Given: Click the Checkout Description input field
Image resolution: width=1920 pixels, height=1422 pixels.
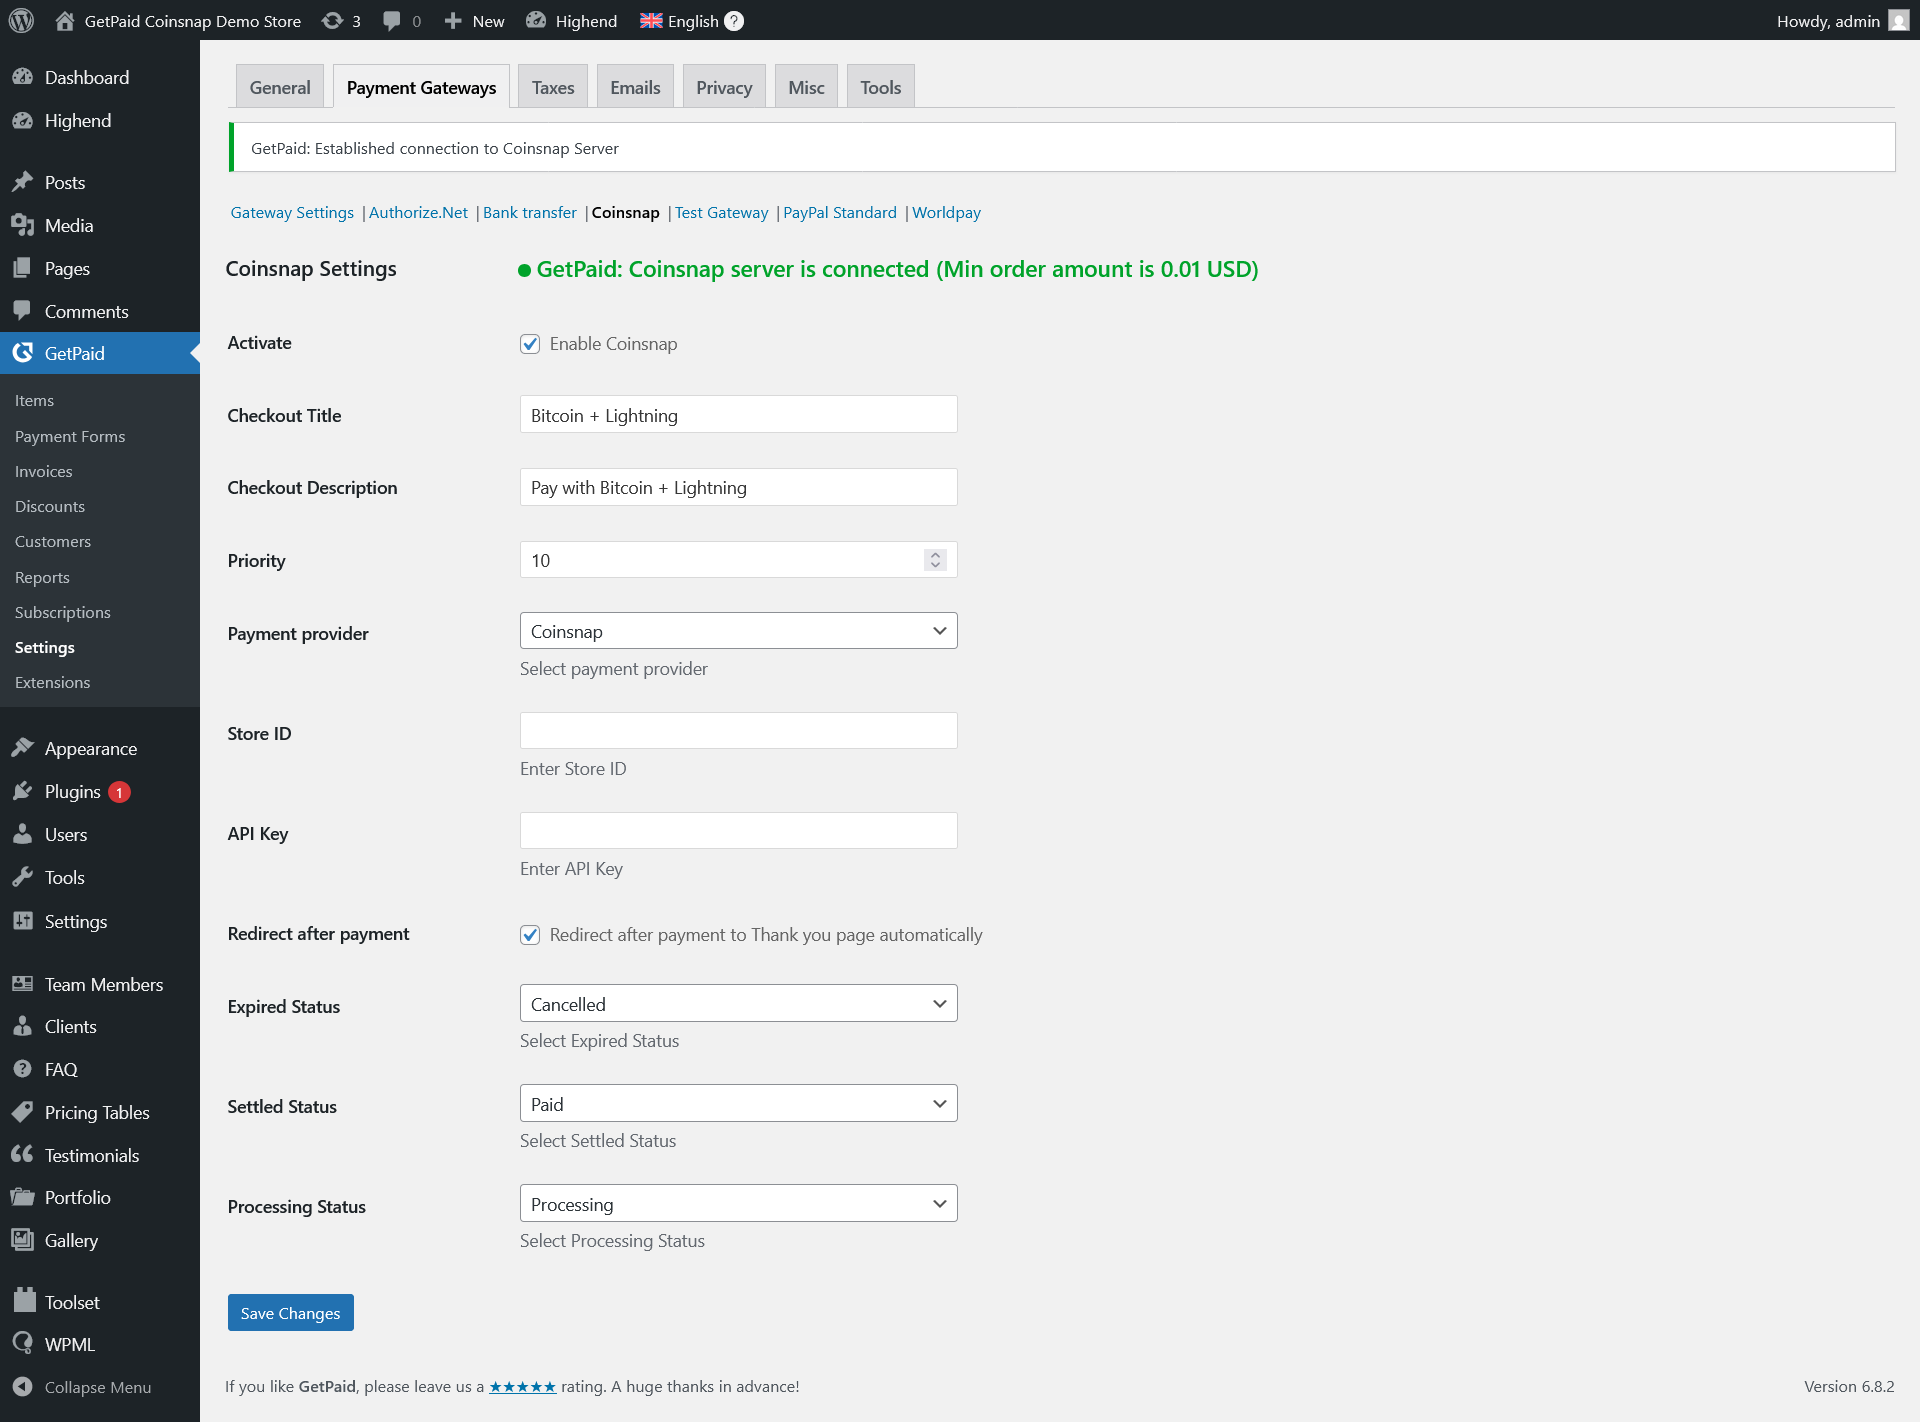Looking at the screenshot, I should (x=738, y=487).
